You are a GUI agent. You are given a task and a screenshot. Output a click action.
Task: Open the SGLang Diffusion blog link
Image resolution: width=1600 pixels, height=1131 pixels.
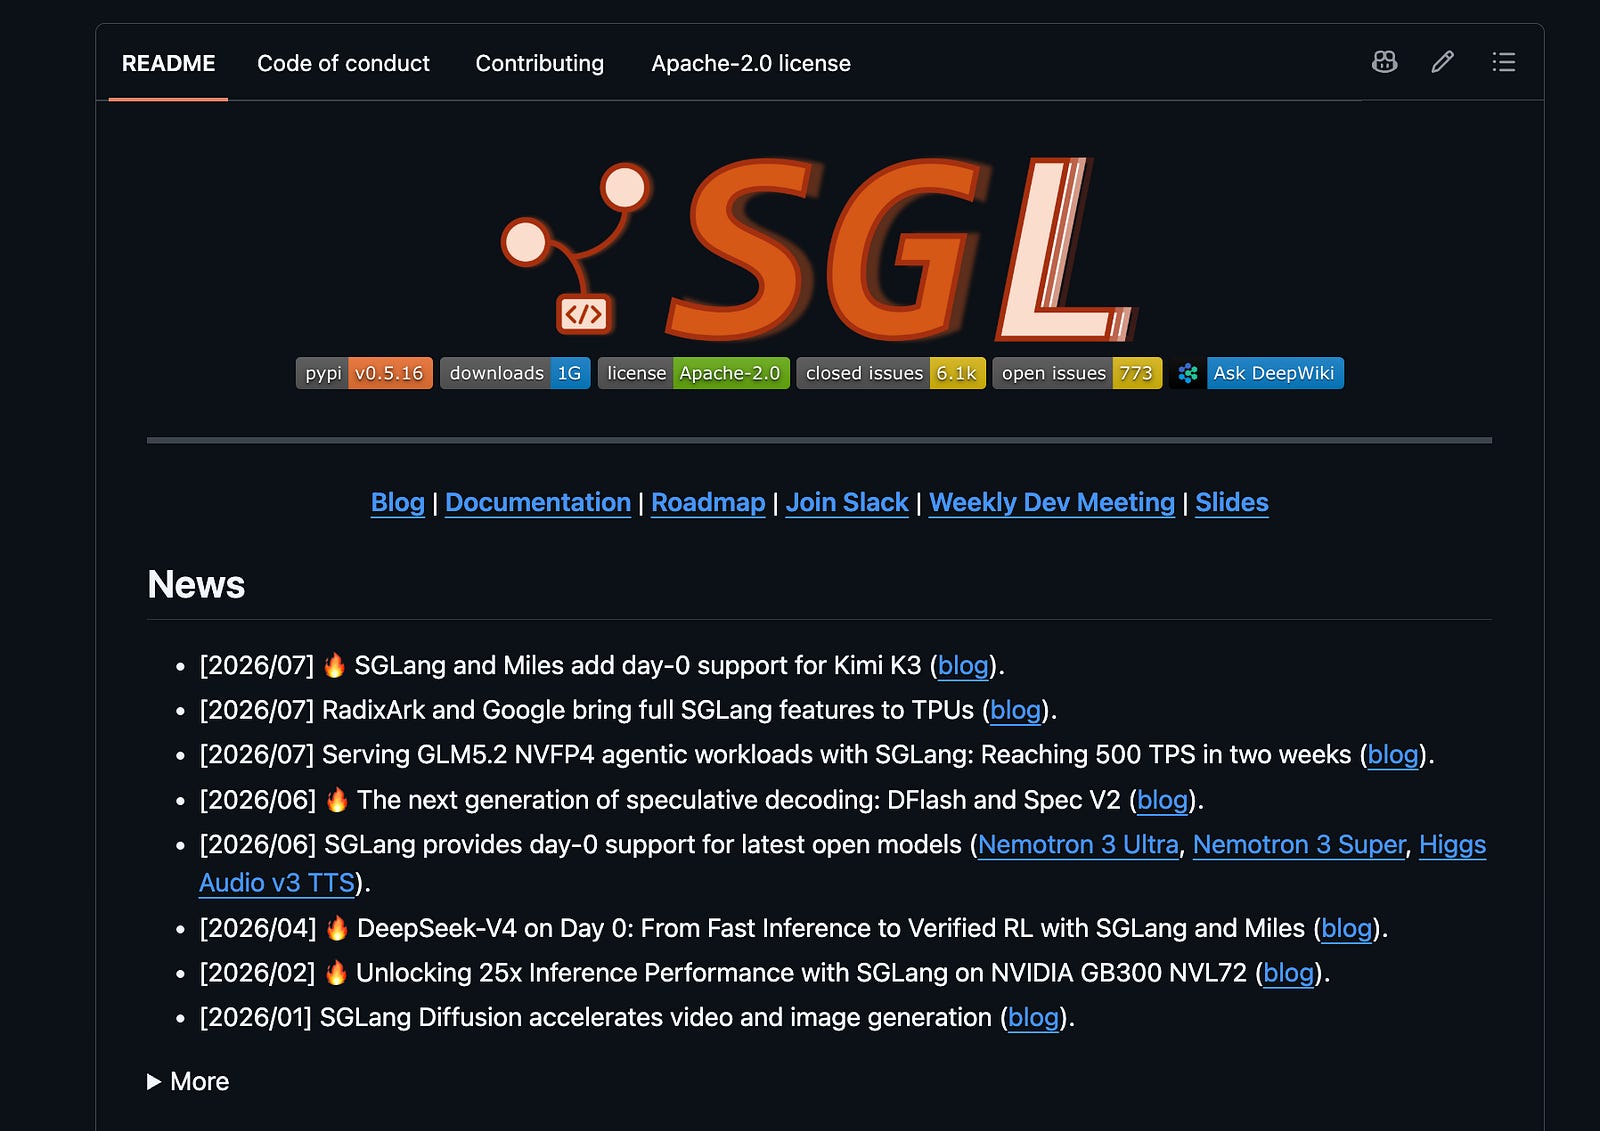(1033, 1018)
